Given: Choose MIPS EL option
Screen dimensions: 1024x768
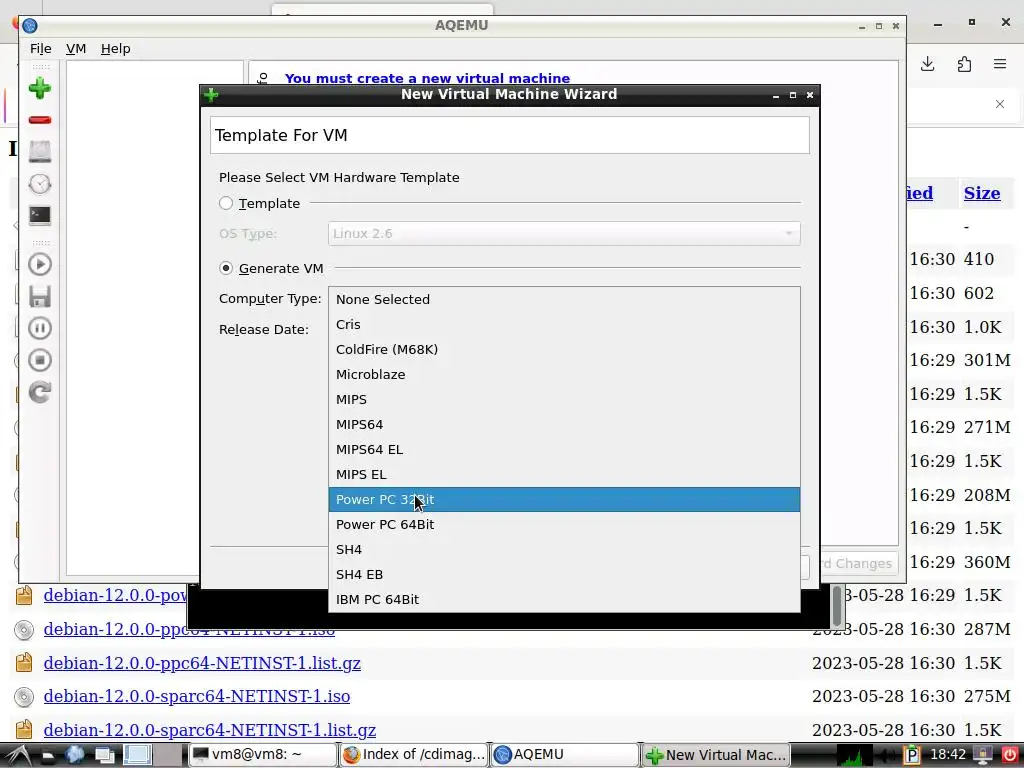Looking at the screenshot, I should click(564, 475).
